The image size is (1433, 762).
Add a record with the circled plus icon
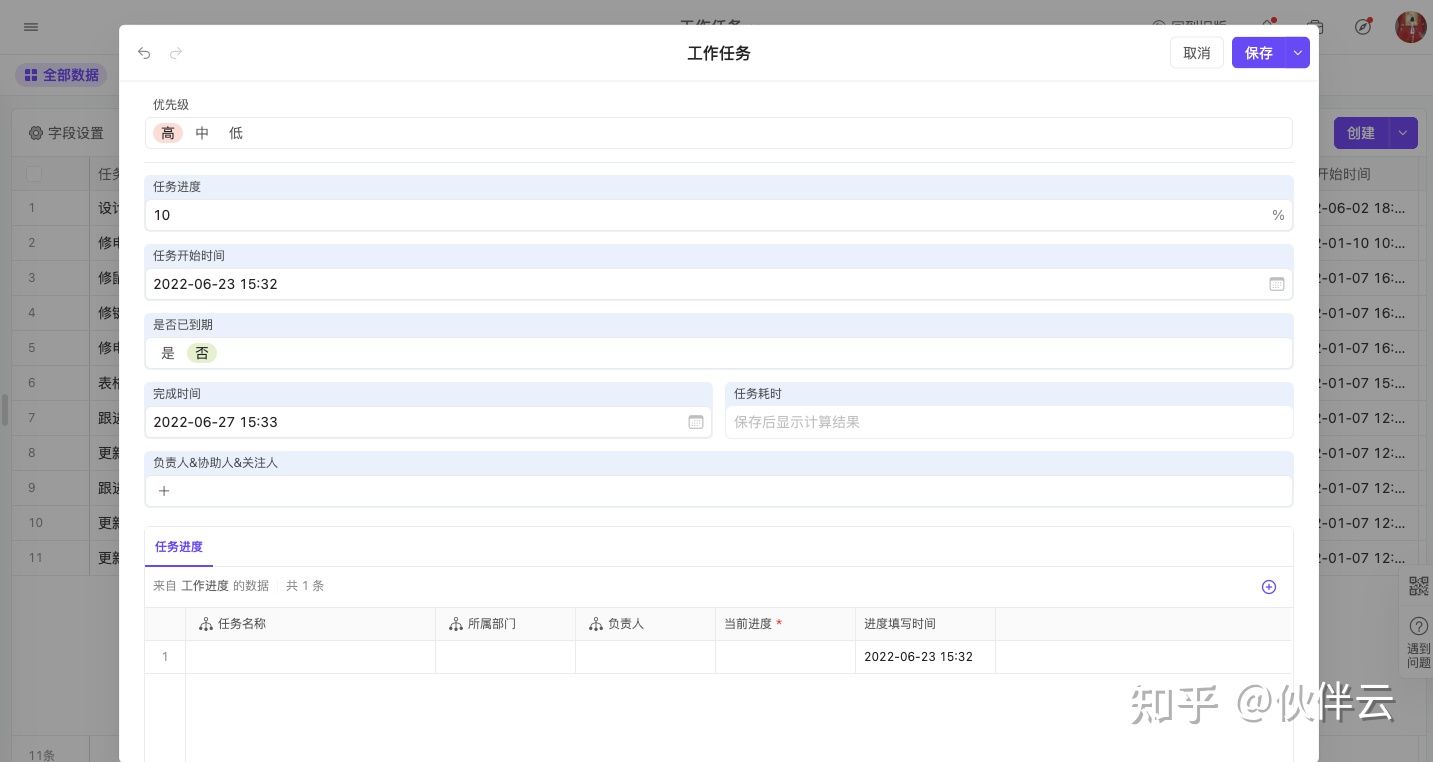(1268, 587)
